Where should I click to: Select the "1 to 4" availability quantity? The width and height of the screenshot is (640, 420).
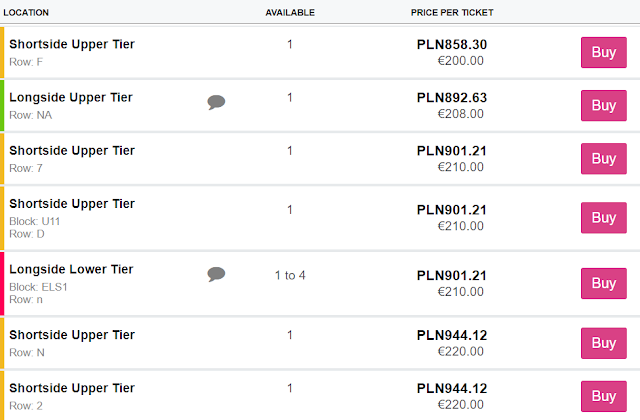click(290, 275)
